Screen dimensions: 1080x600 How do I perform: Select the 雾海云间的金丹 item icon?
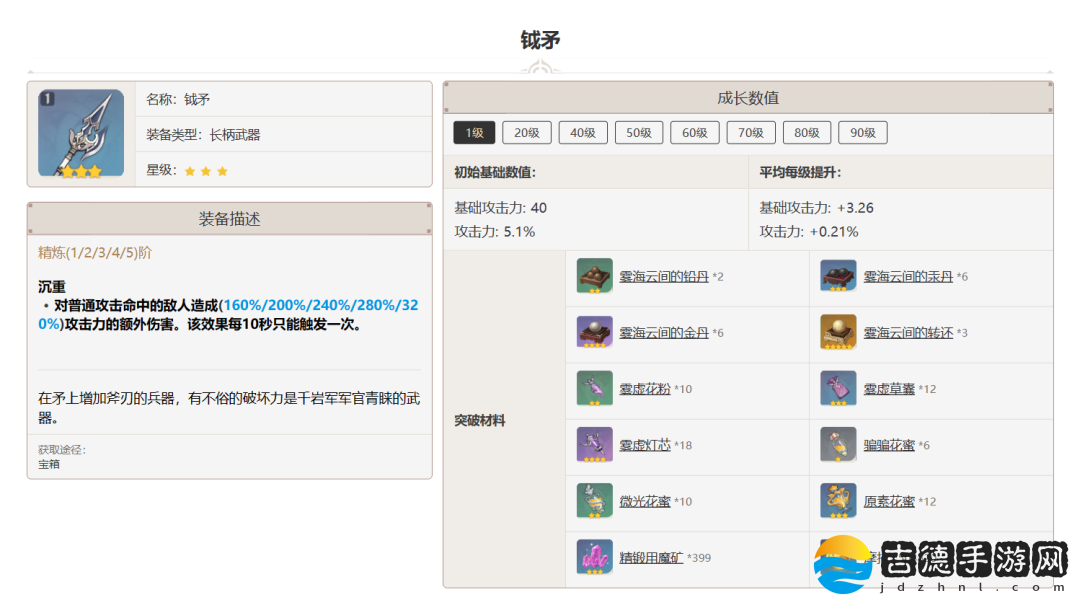tap(594, 332)
